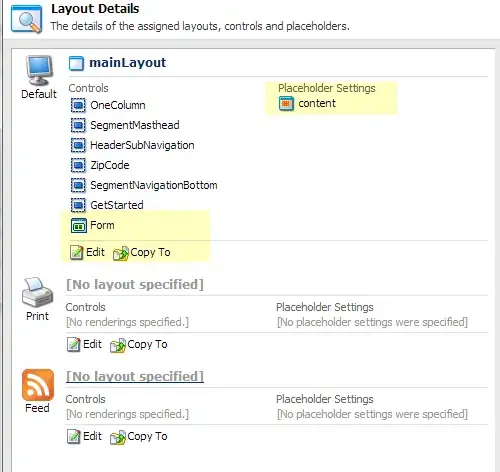Click the Print device printer icon

37,292
